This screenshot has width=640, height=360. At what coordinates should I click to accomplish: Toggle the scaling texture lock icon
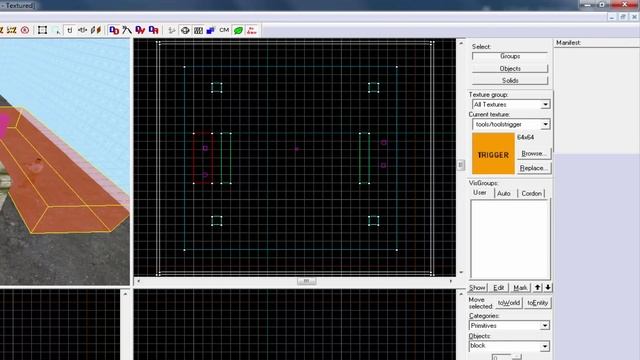[82, 30]
